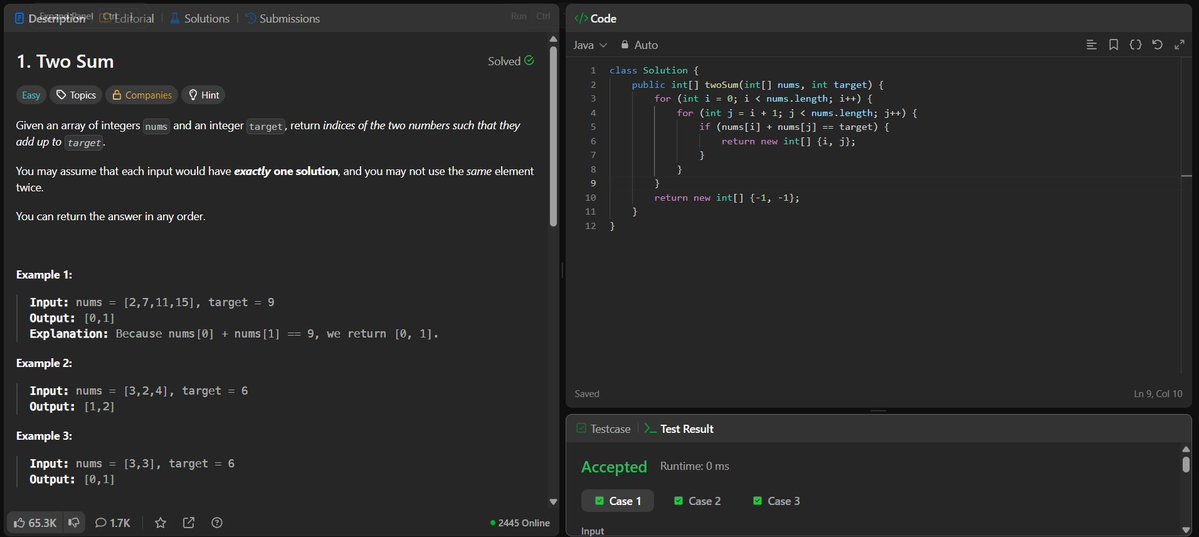Click the Solutions flask icon
Viewport: 1199px width, 537px height.
point(175,18)
